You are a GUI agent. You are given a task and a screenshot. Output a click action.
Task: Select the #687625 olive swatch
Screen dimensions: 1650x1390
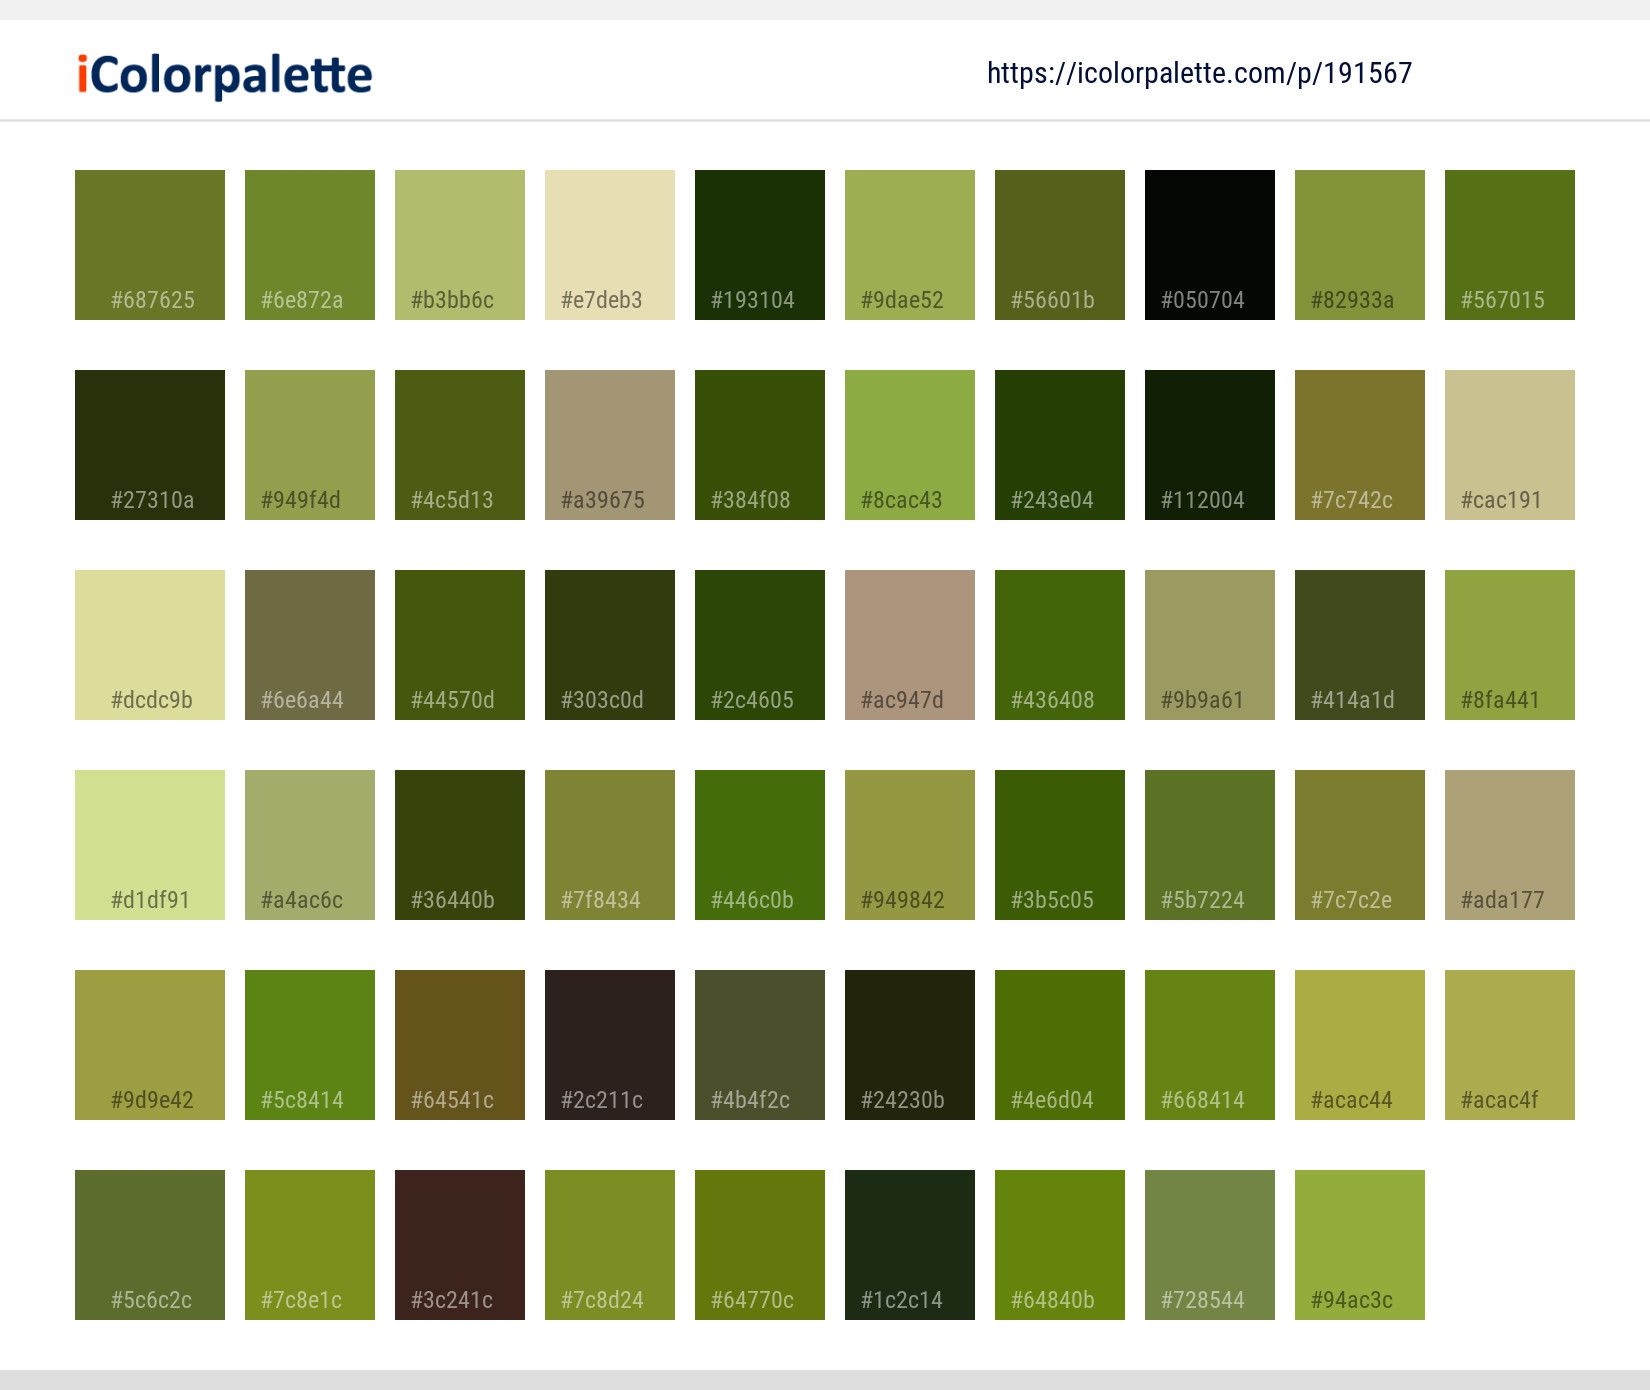pyautogui.click(x=150, y=245)
